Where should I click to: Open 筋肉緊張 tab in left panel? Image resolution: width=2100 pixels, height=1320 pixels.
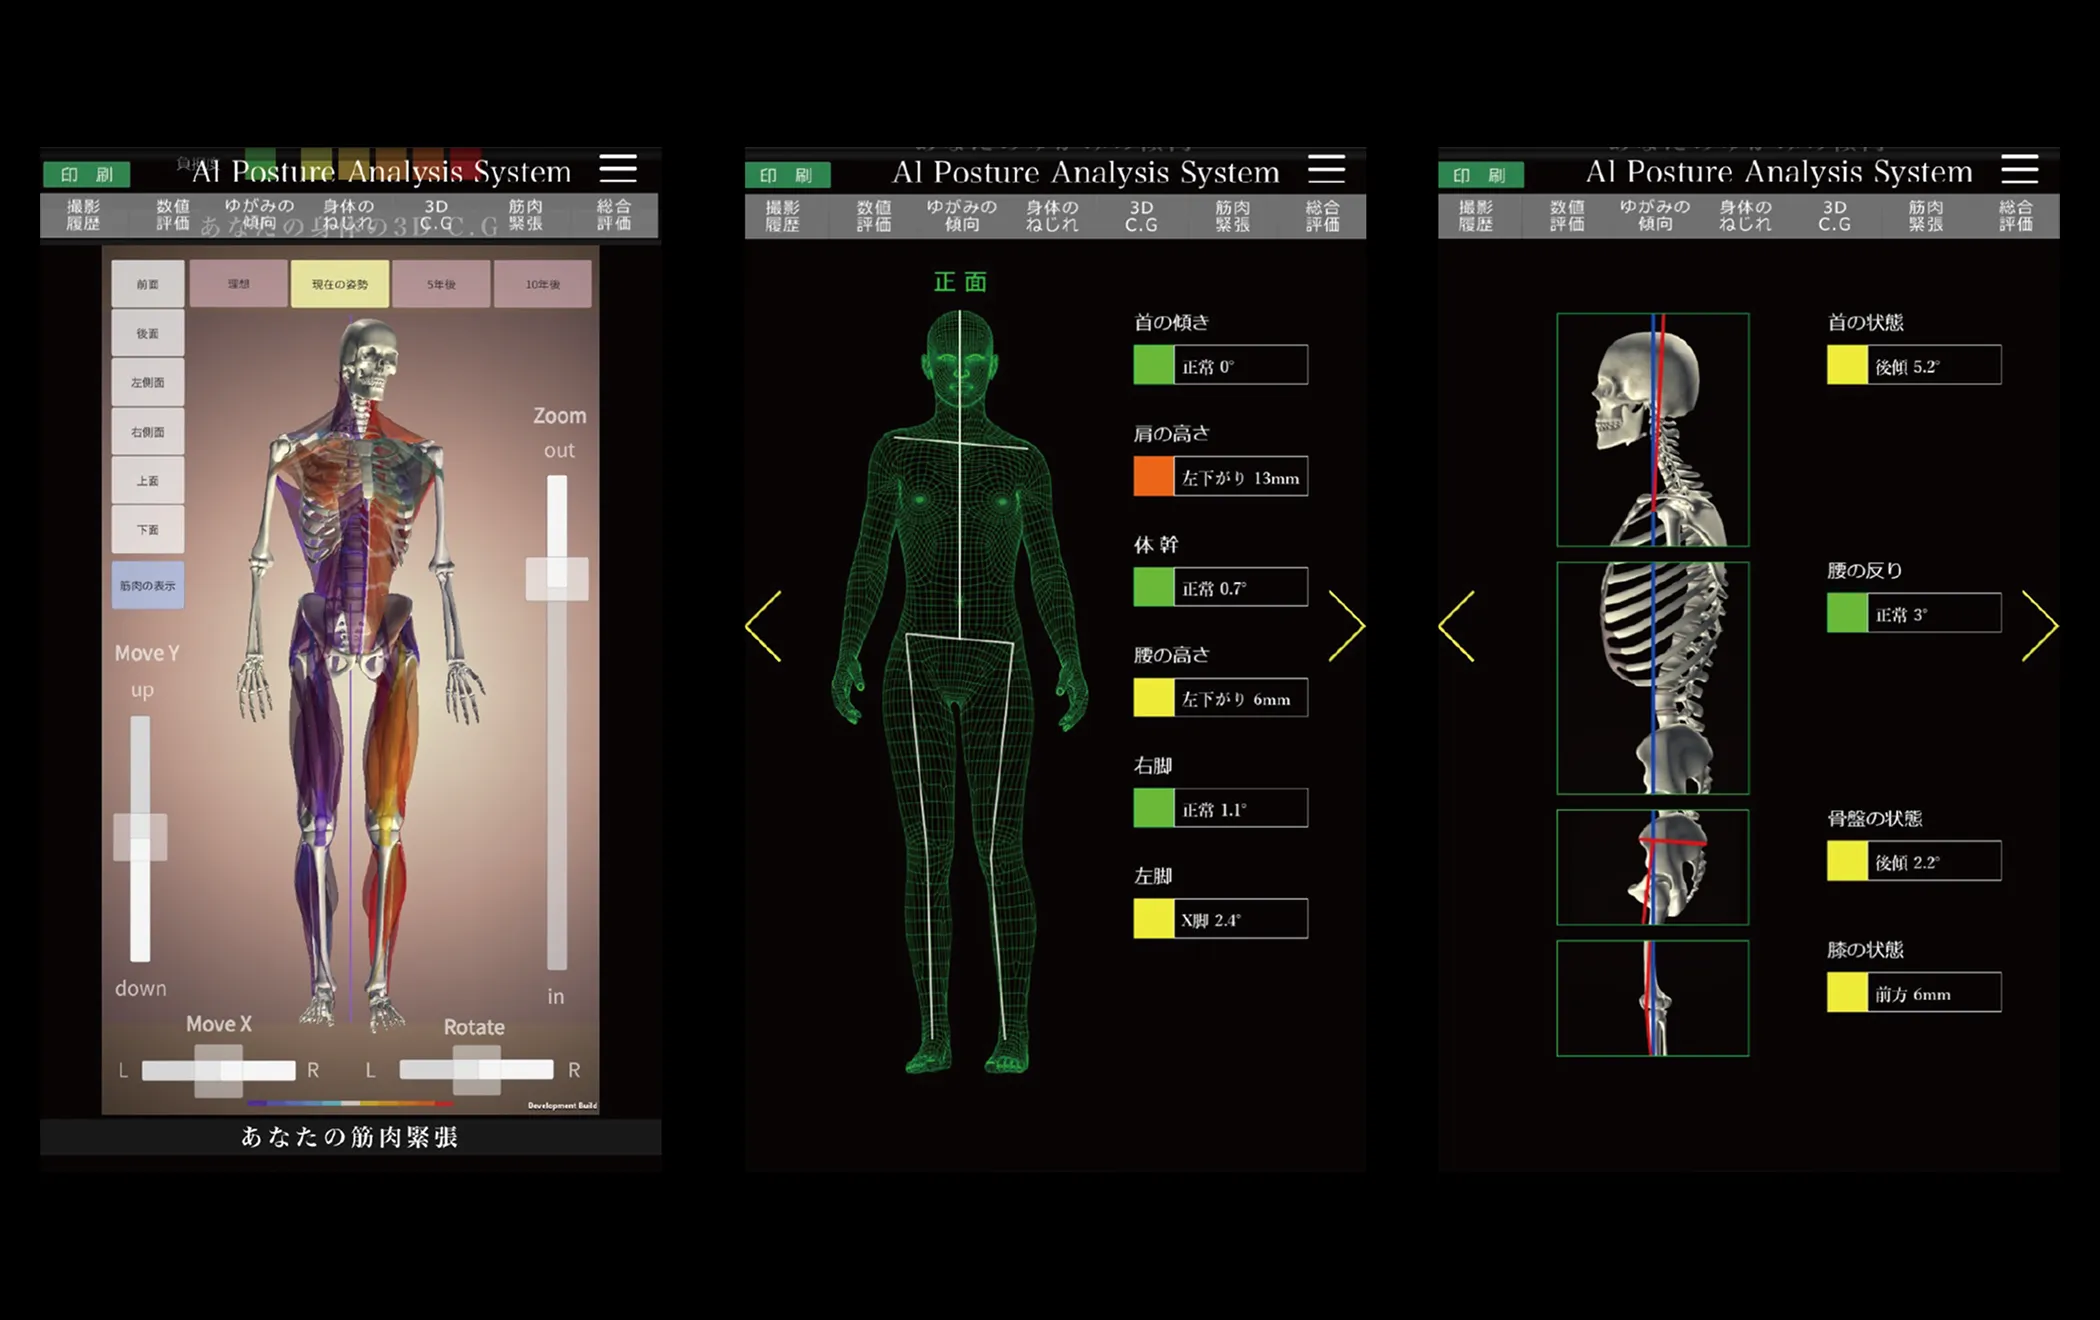pyautogui.click(x=526, y=214)
